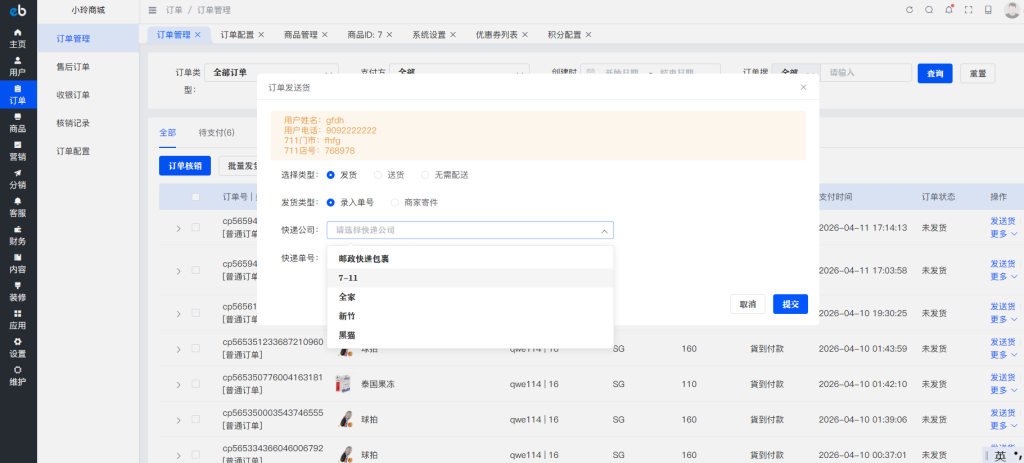
Task: Choose 7-11 from the courier list
Action: [x=470, y=278]
